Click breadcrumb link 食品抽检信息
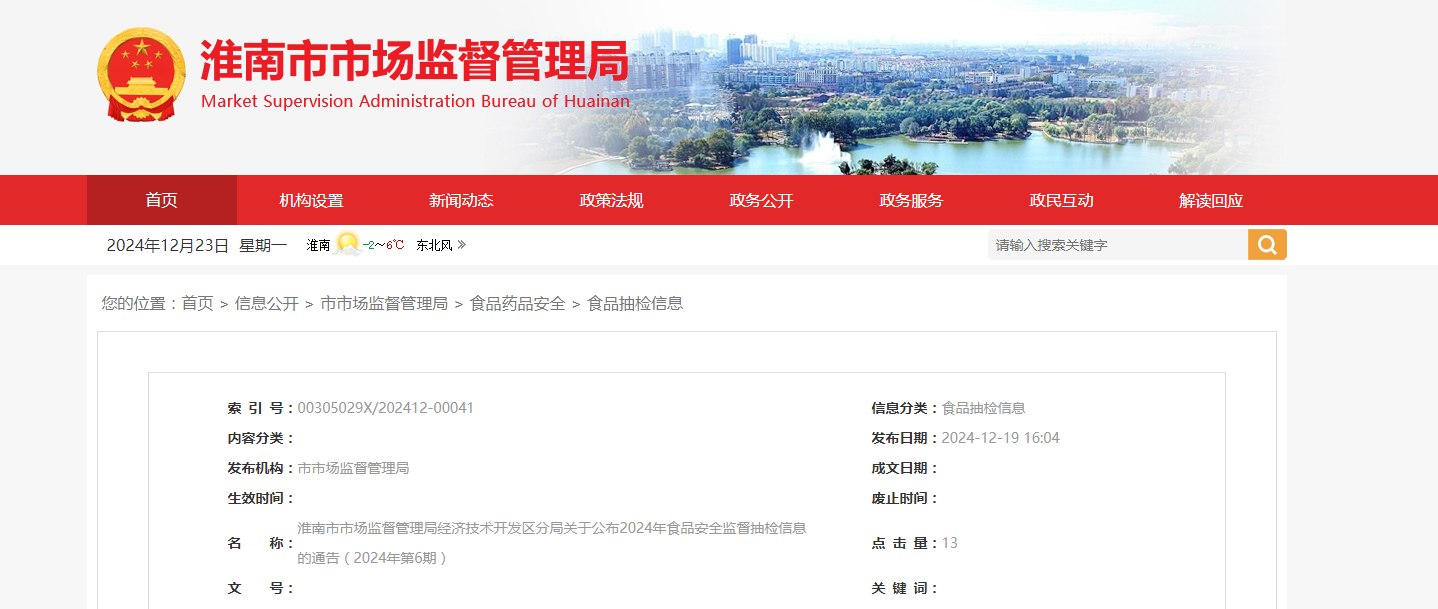The width and height of the screenshot is (1438, 609). coord(635,303)
